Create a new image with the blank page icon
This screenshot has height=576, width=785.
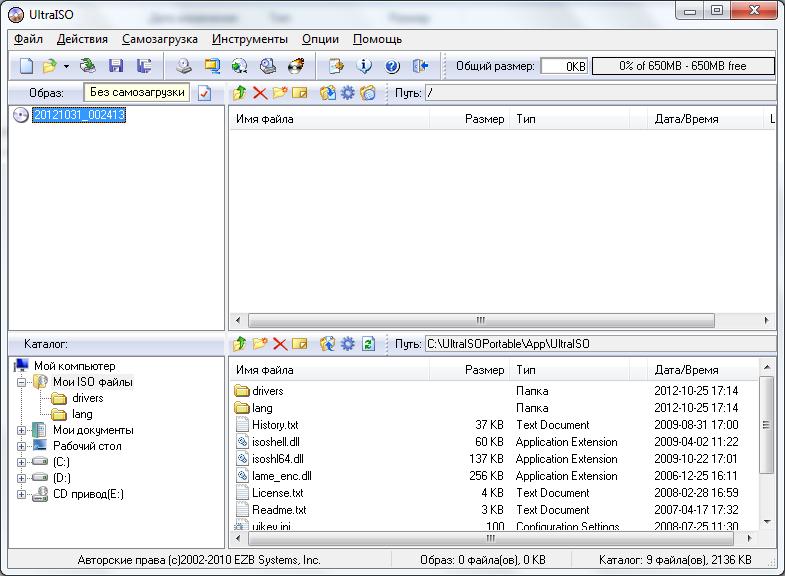(x=26, y=66)
